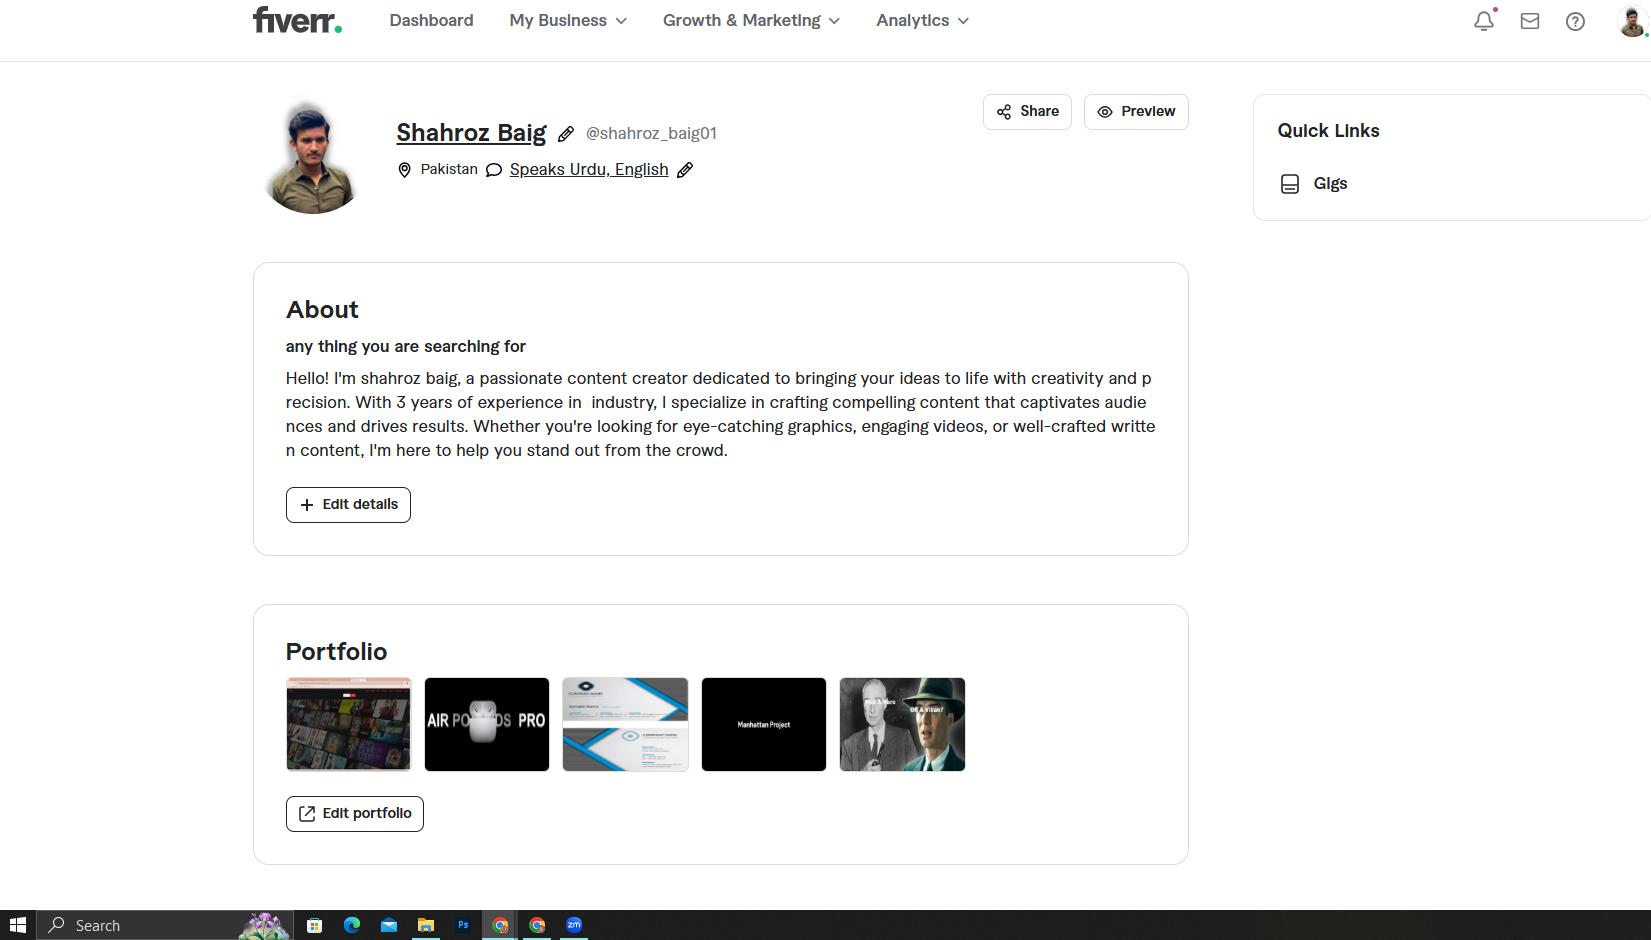
Task: Click the Windows Start button
Action: click(17, 925)
